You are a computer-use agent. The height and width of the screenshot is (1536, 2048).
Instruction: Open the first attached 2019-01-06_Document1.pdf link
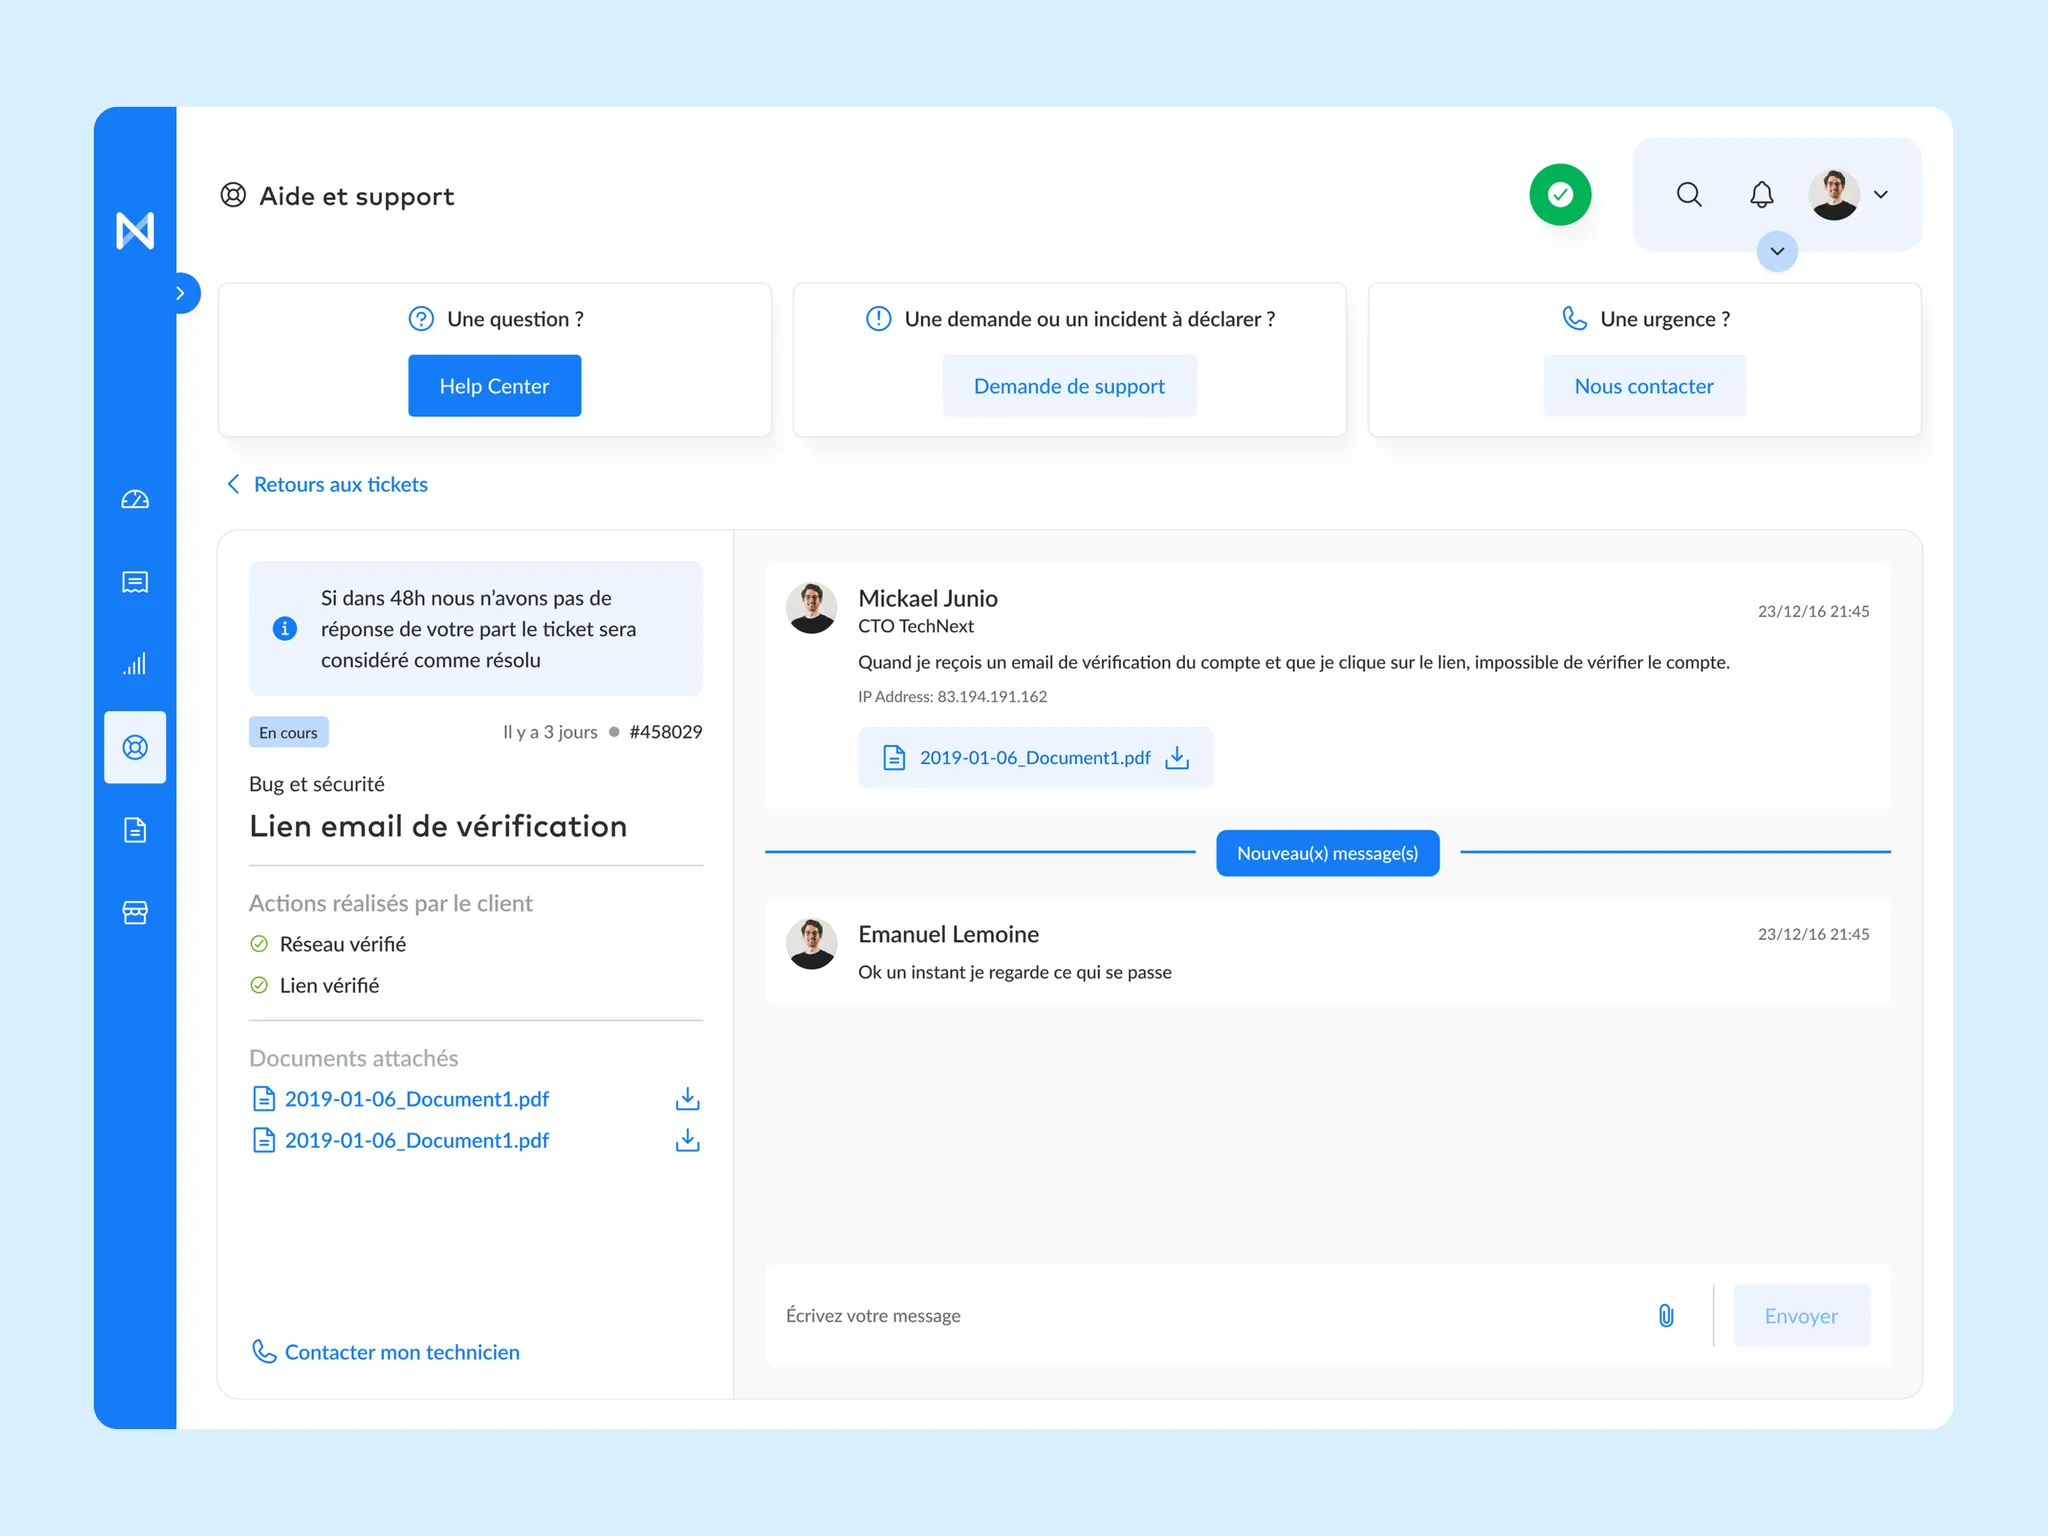click(401, 1099)
